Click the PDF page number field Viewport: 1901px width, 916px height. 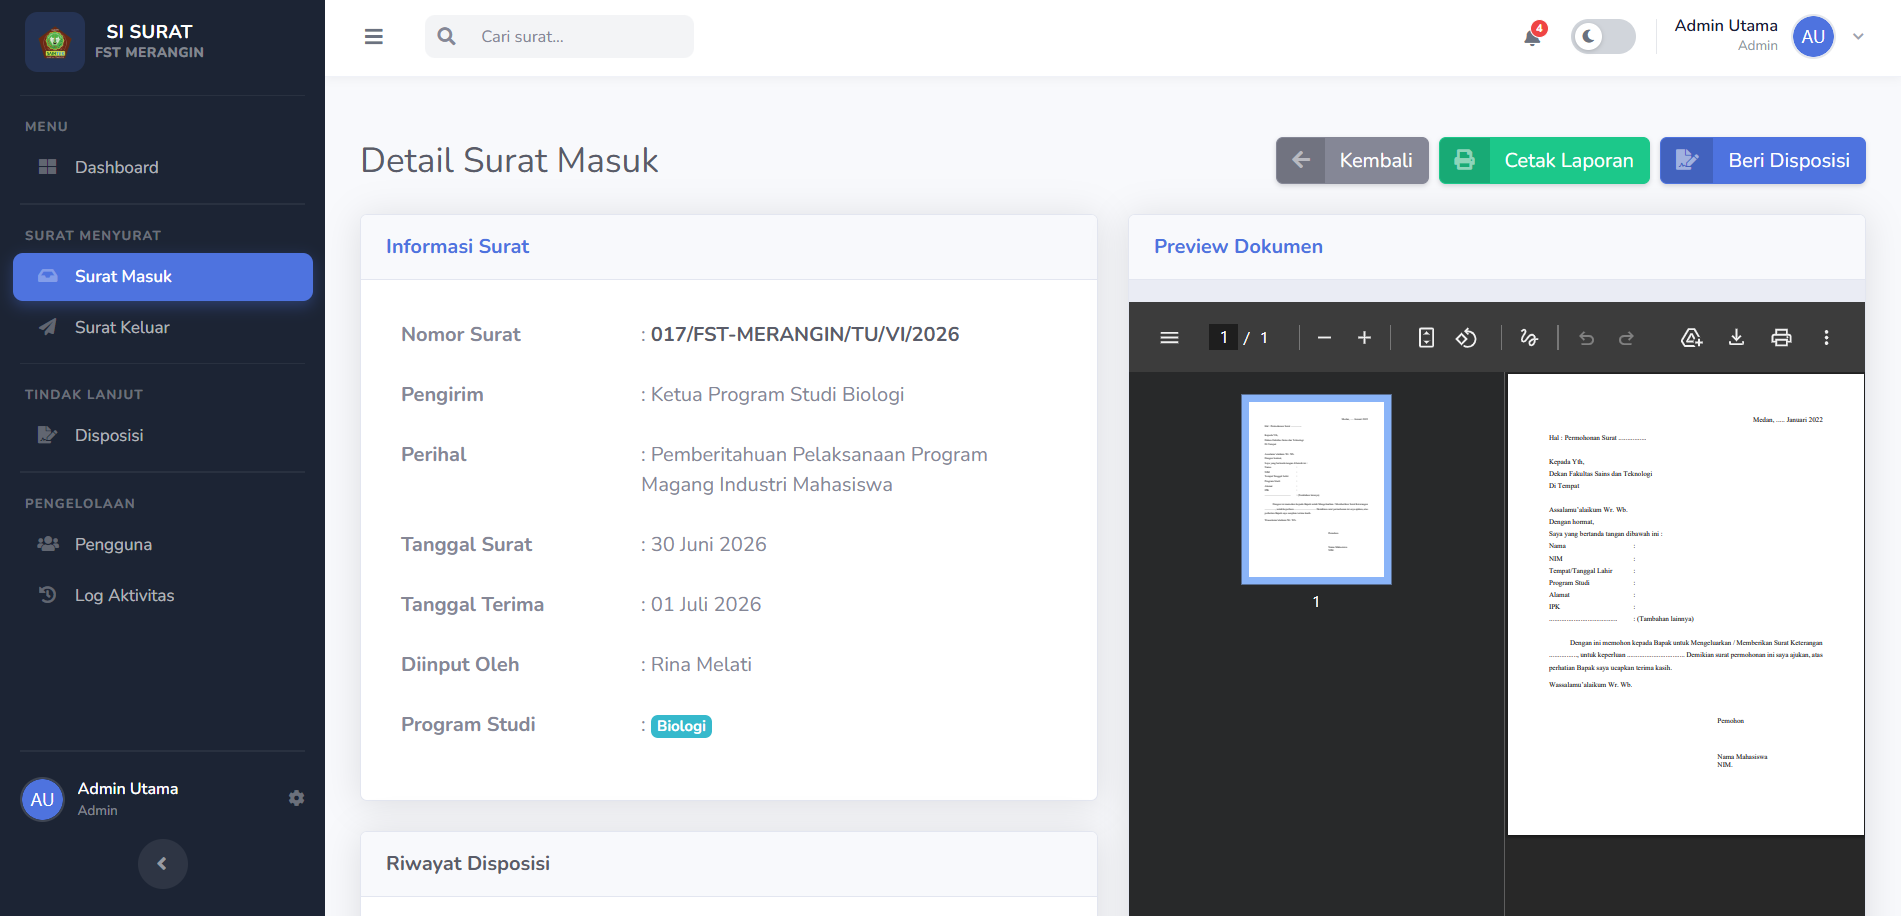point(1223,338)
